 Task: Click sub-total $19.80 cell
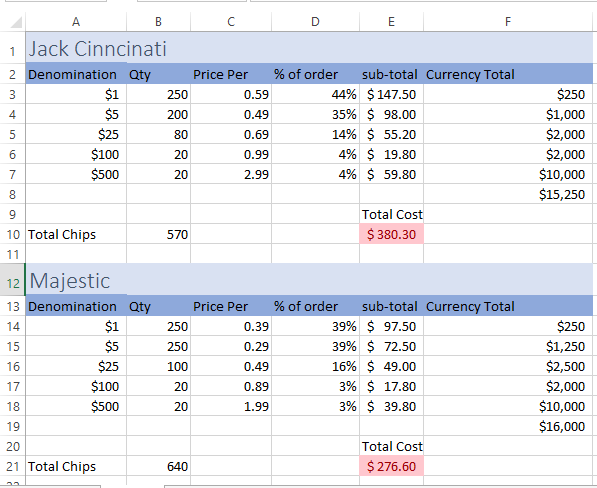point(391,154)
